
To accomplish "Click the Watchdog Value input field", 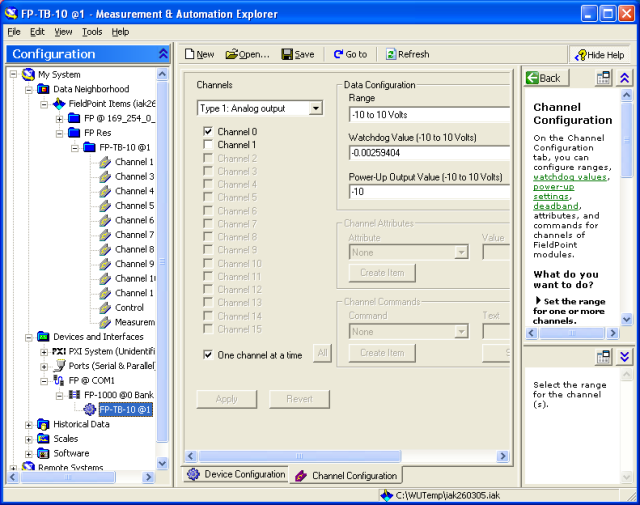I will pos(429,153).
